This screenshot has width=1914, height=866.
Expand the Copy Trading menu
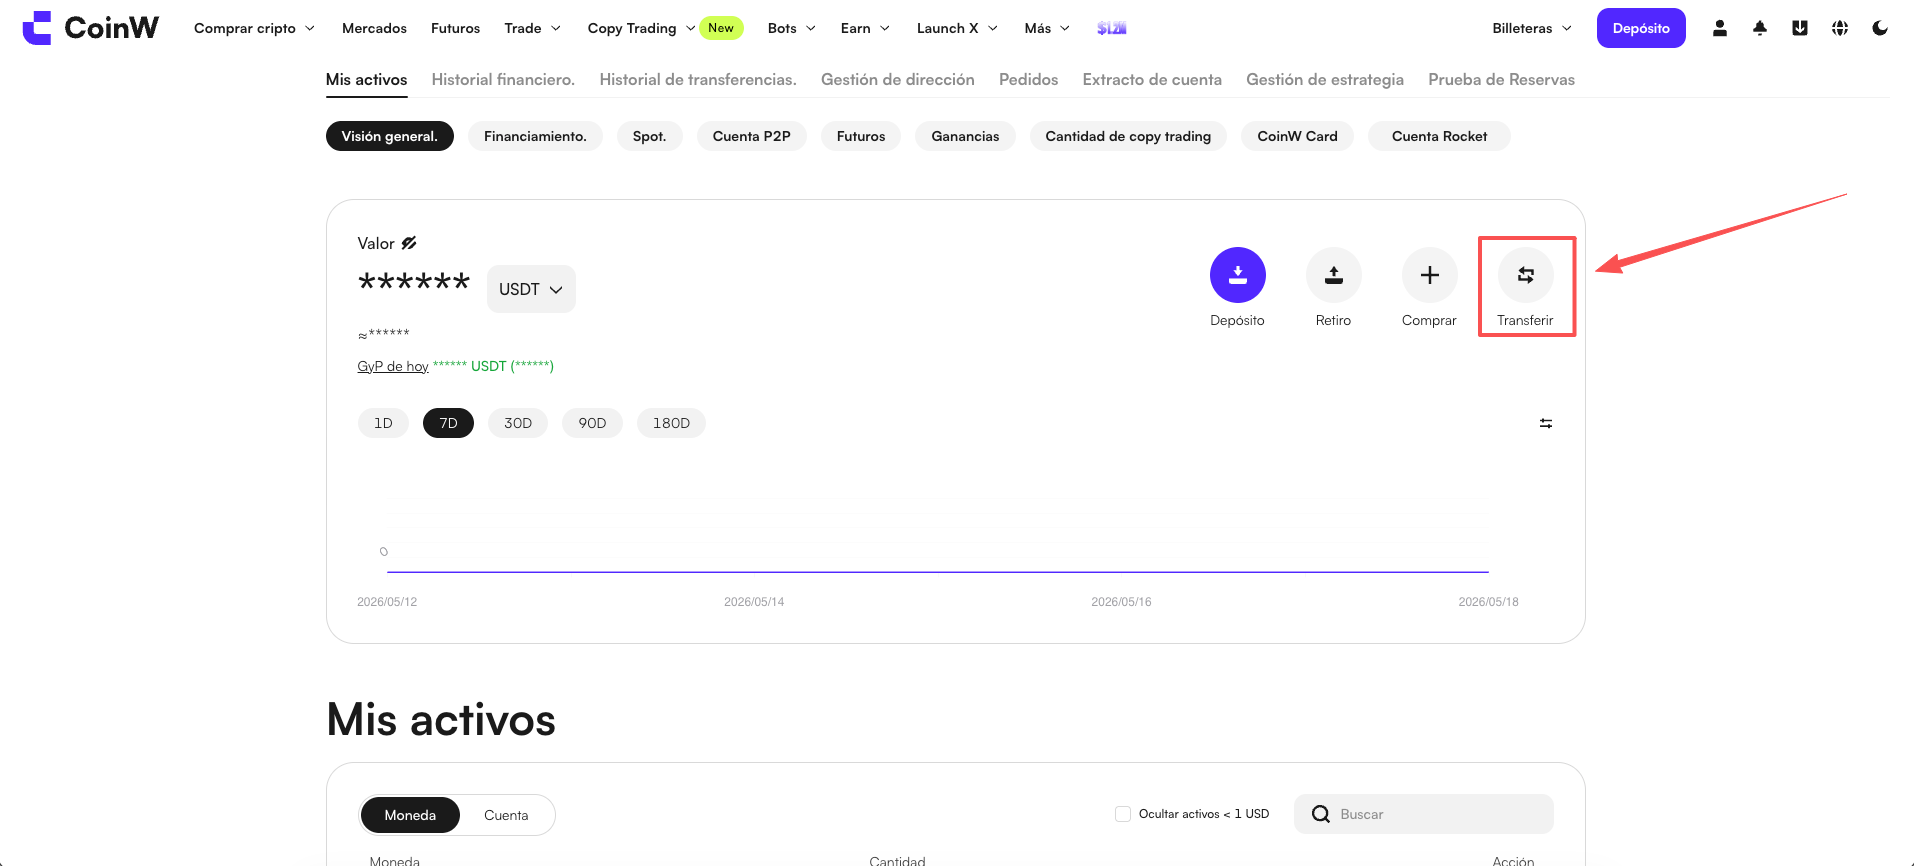640,28
